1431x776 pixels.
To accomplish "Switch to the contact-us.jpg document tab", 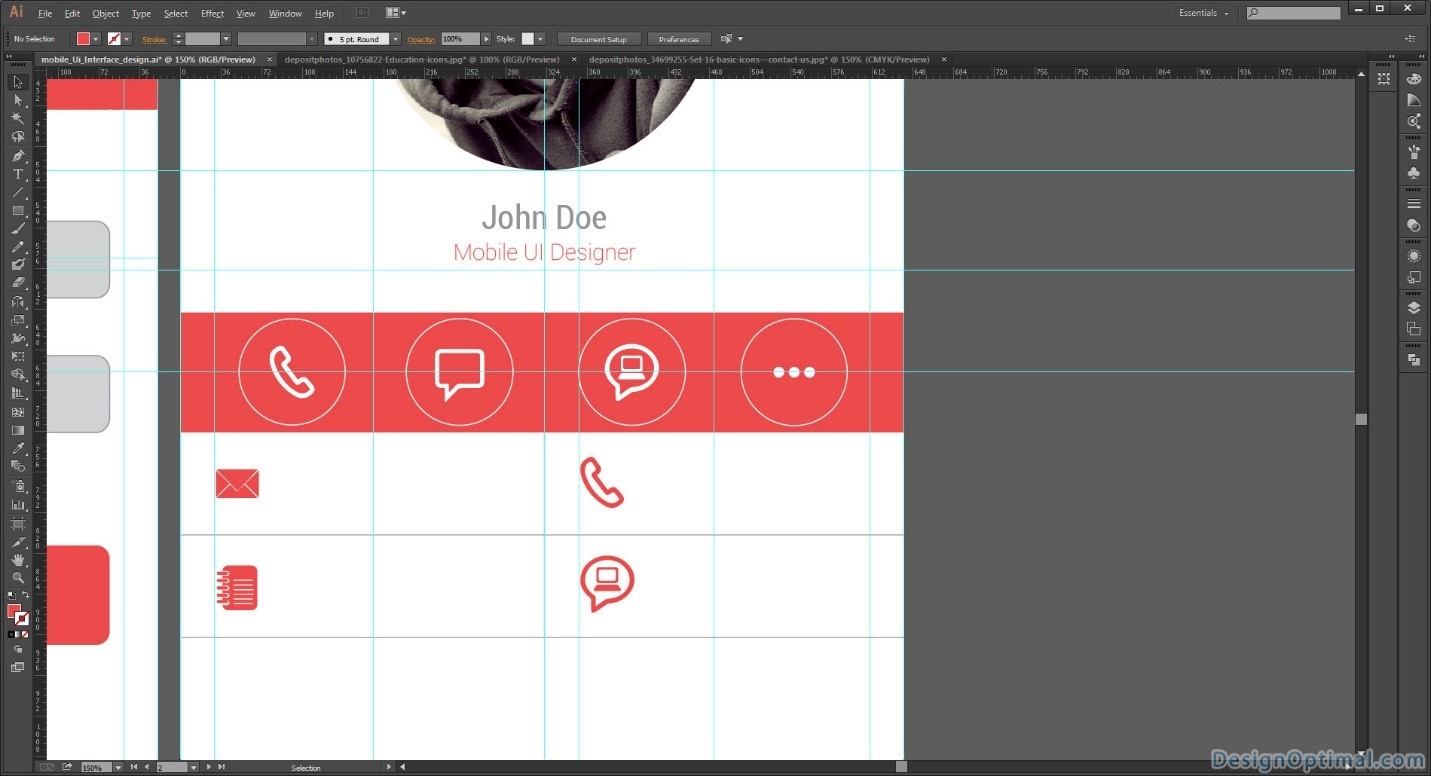I will coord(759,60).
